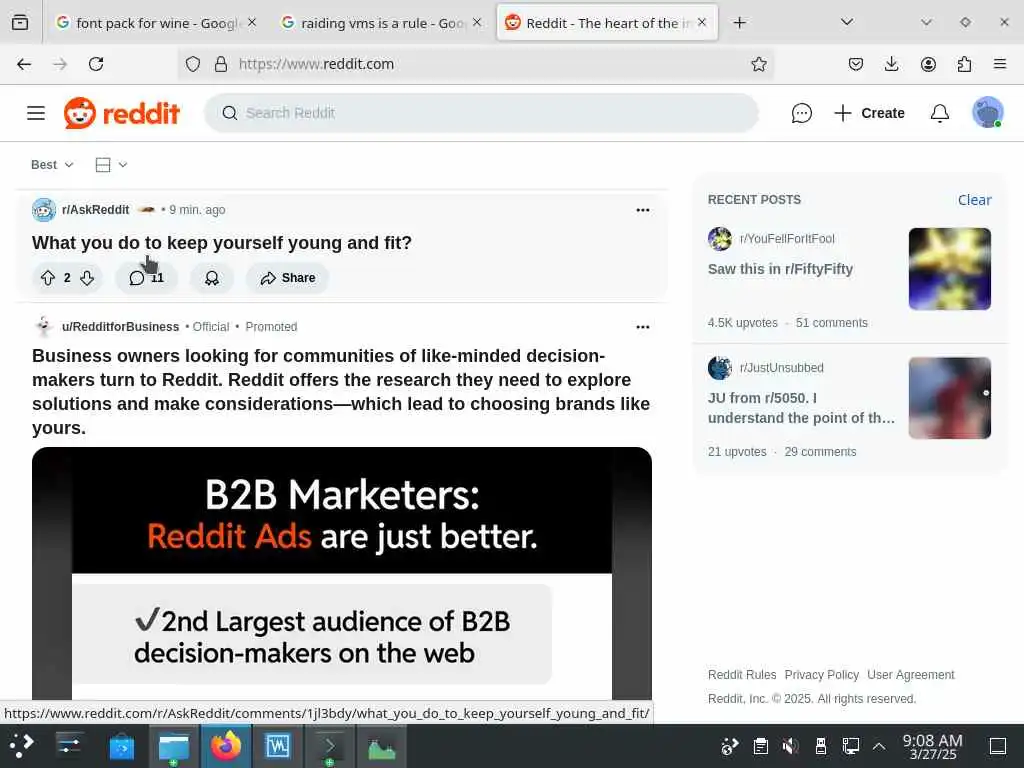The height and width of the screenshot is (768, 1024).
Task: Show hidden system tray icons
Action: point(879,746)
